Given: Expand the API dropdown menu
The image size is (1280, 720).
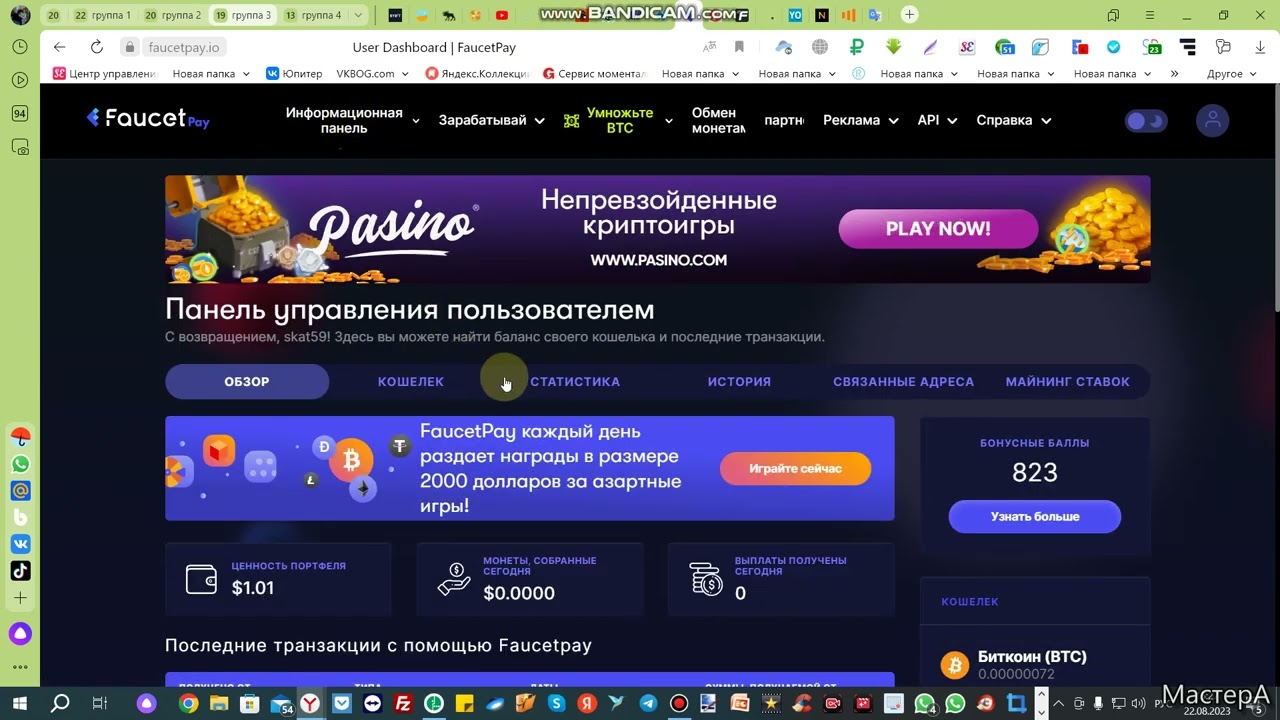Looking at the screenshot, I should 937,120.
